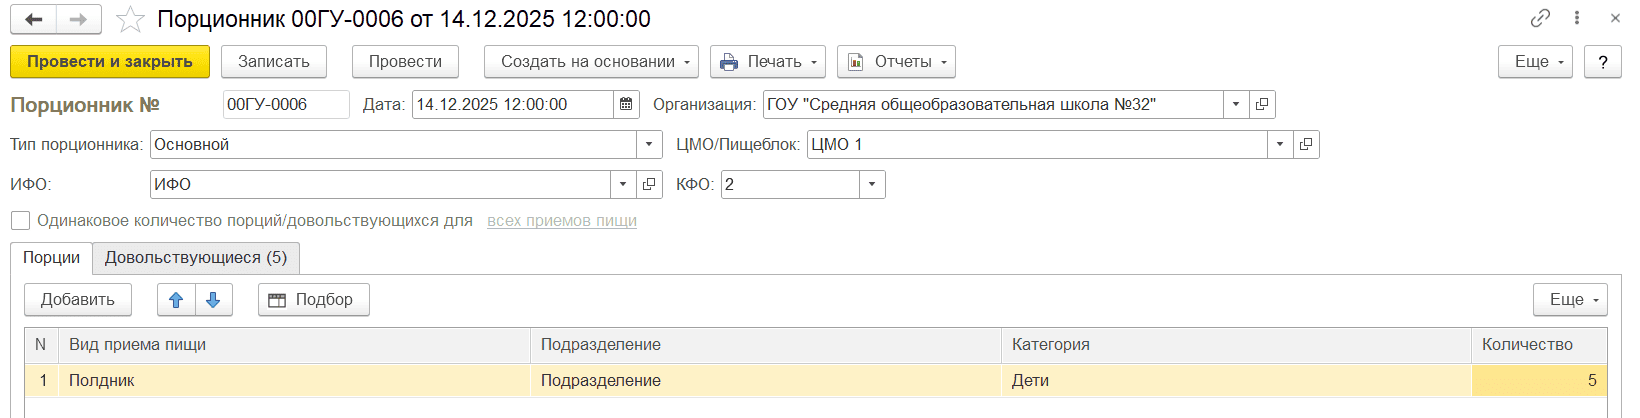Click the Количество cell with value 5
Image resolution: width=1640 pixels, height=418 pixels.
[x=1538, y=380]
